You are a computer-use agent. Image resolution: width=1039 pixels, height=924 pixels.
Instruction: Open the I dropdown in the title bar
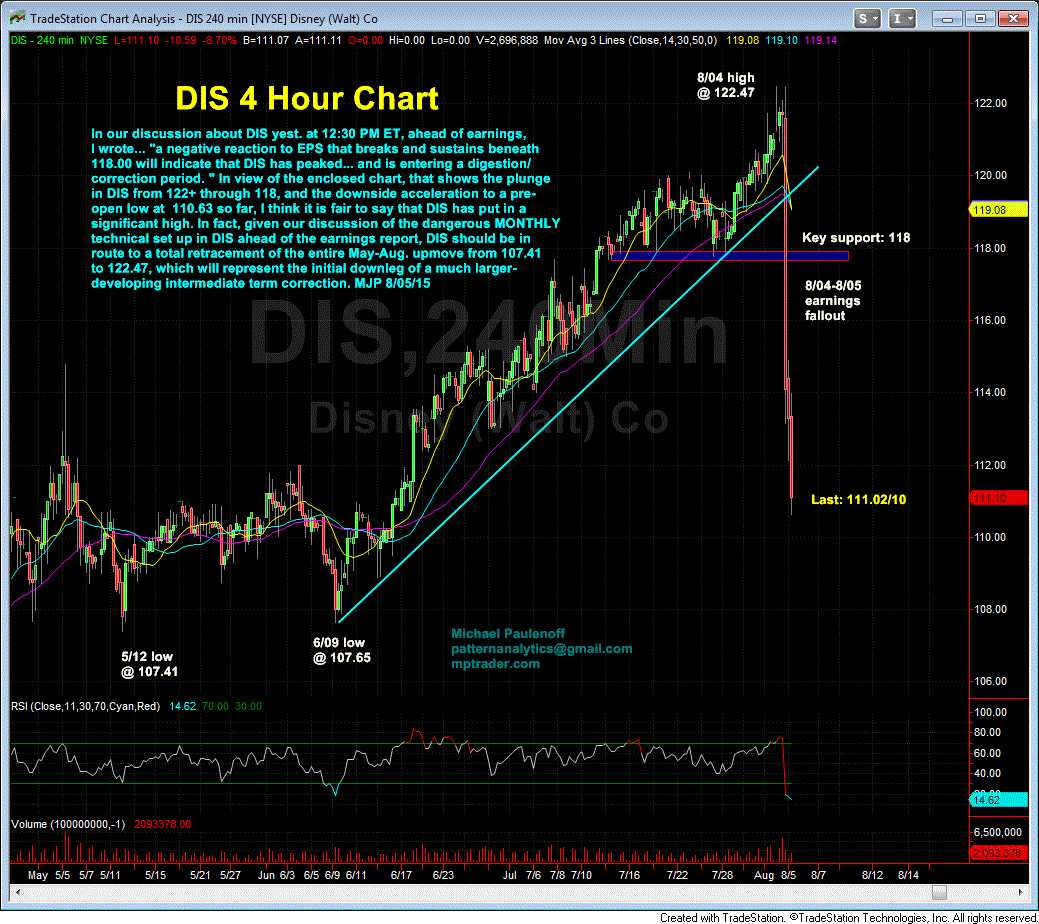902,19
